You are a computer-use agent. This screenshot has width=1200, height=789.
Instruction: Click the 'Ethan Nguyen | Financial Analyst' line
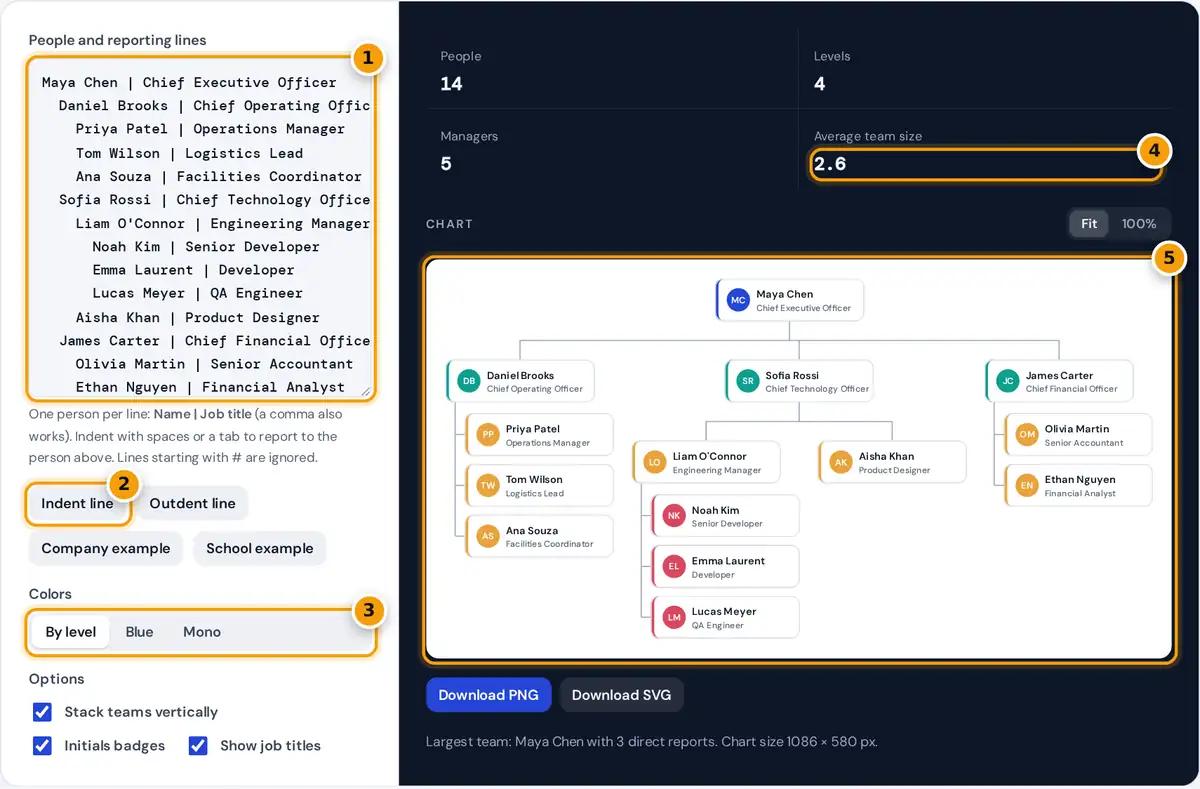pos(210,387)
